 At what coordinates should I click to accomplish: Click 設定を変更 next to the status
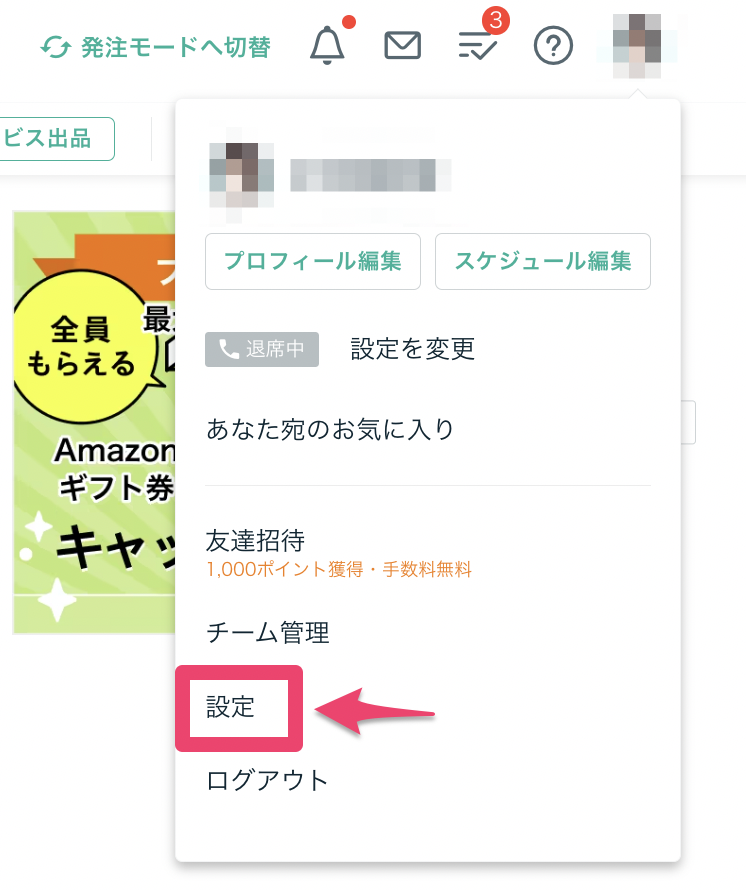pyautogui.click(x=412, y=349)
